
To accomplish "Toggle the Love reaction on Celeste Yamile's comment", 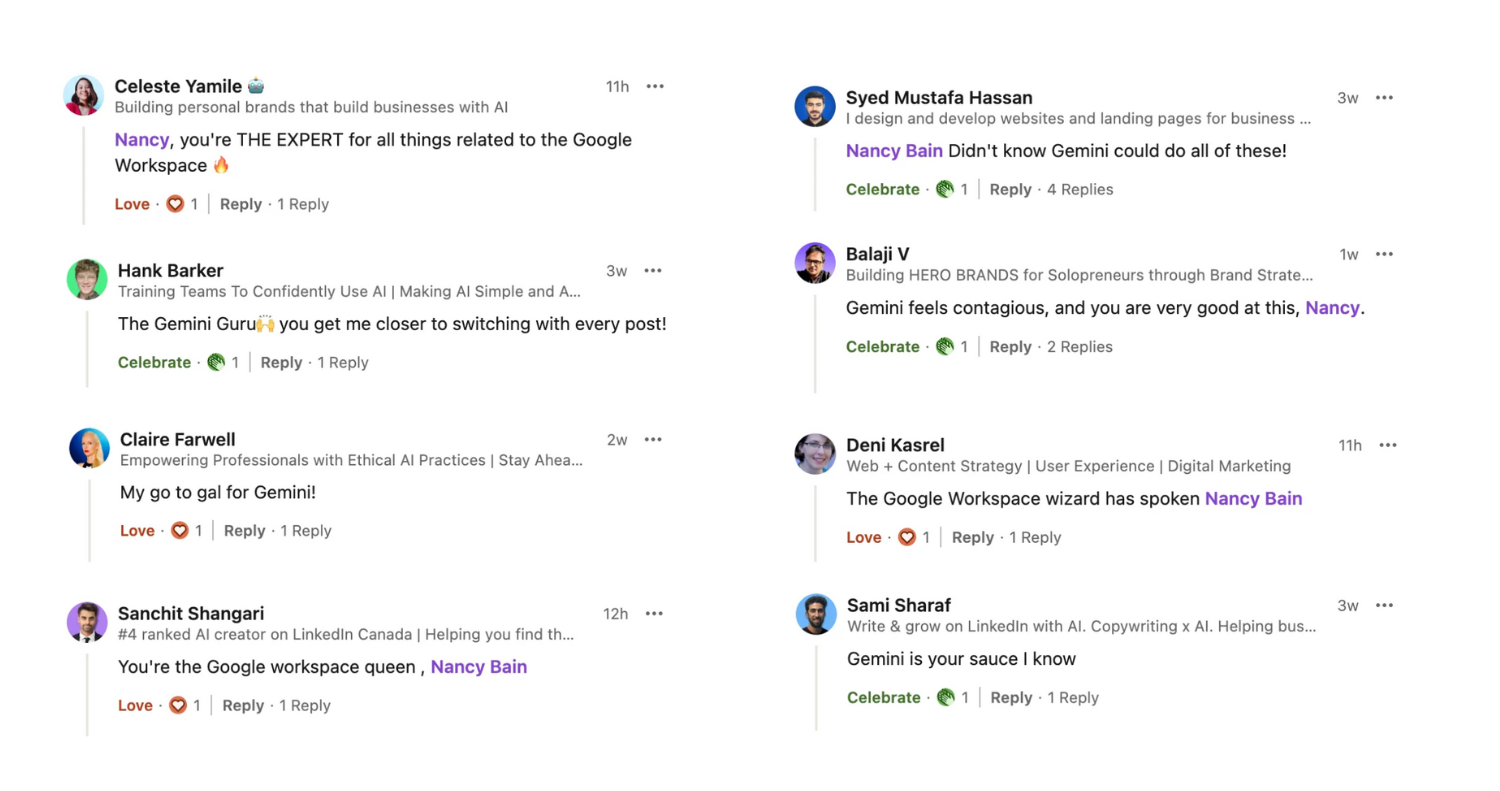I will [131, 203].
